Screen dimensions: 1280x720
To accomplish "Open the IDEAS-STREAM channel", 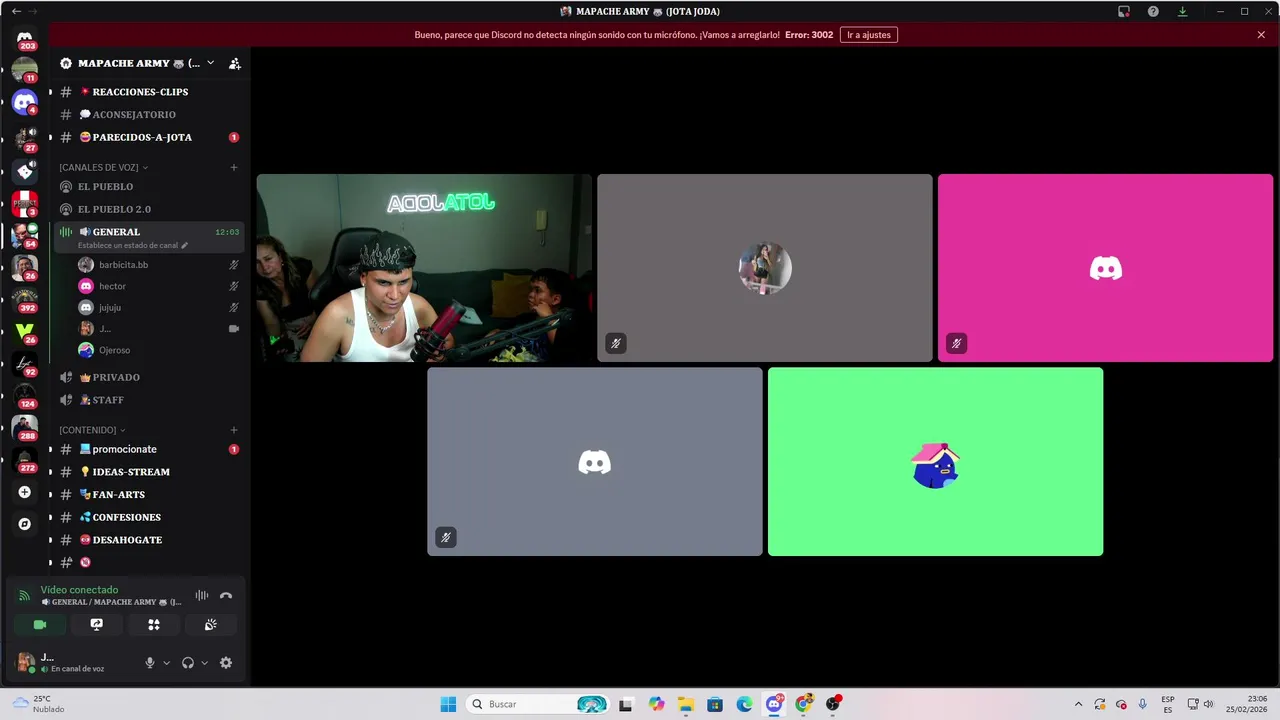I will [131, 472].
